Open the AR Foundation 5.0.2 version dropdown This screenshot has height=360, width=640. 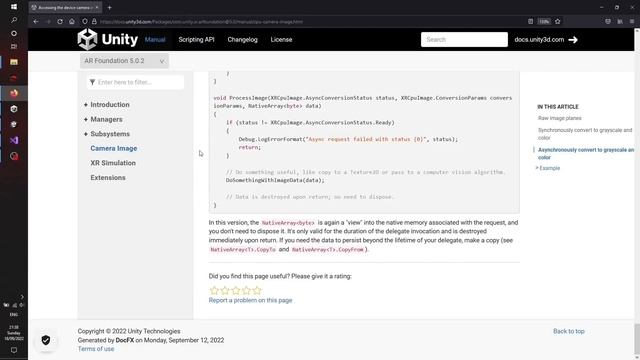[x=124, y=61]
